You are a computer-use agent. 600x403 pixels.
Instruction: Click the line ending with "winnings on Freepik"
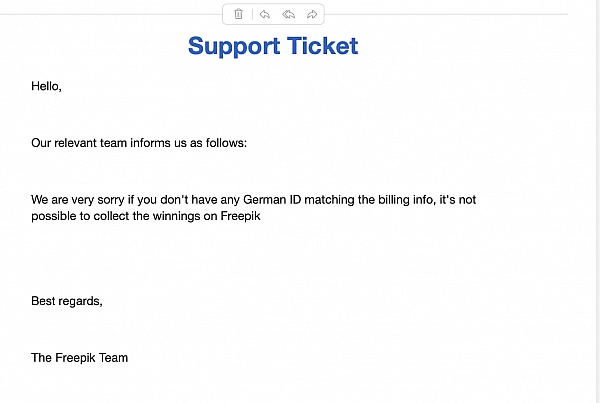pos(146,216)
